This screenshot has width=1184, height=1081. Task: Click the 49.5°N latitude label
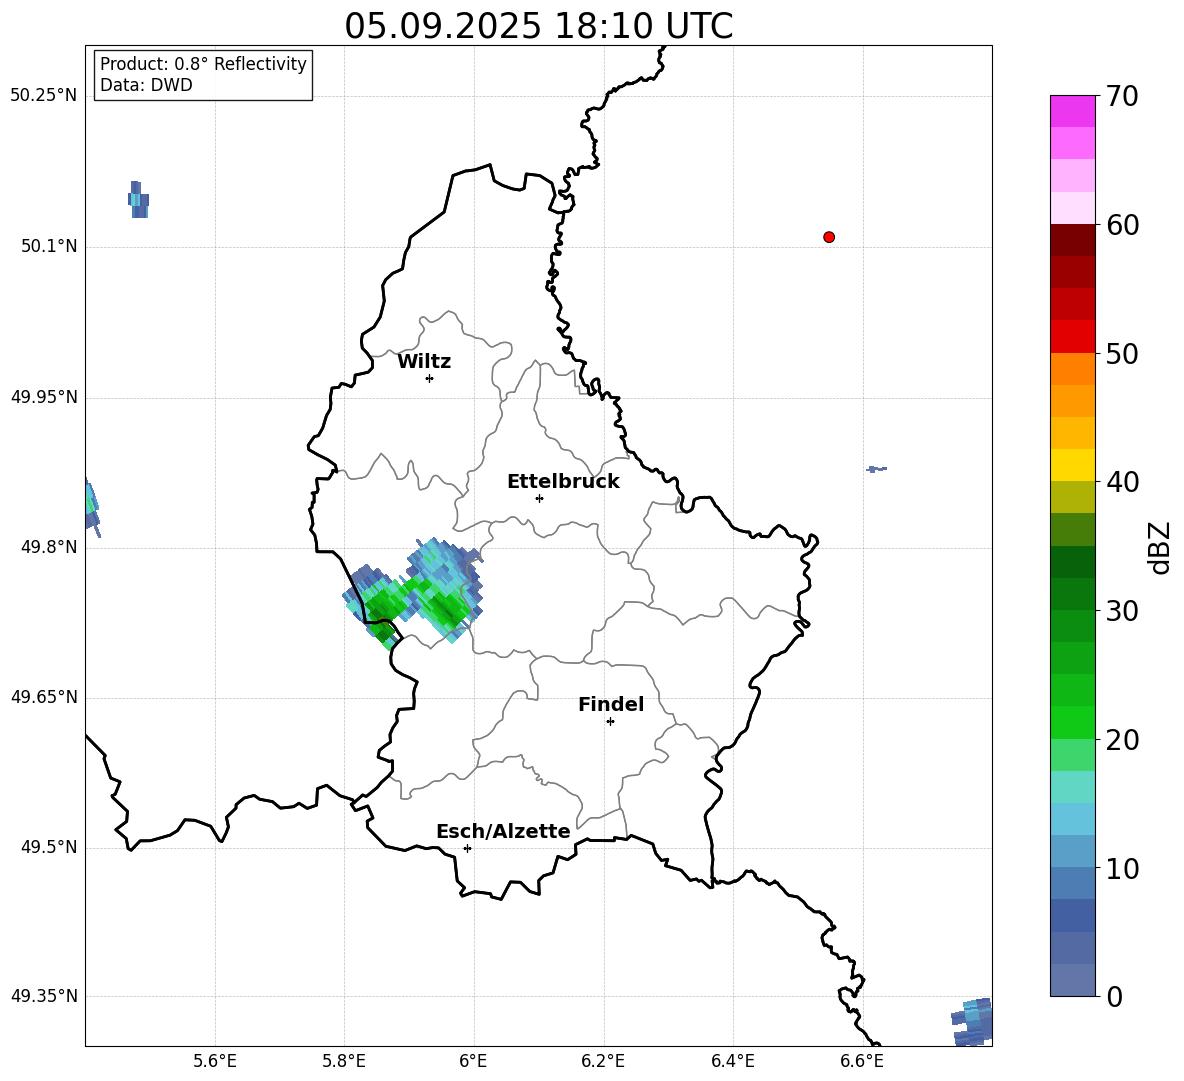[x=49, y=847]
